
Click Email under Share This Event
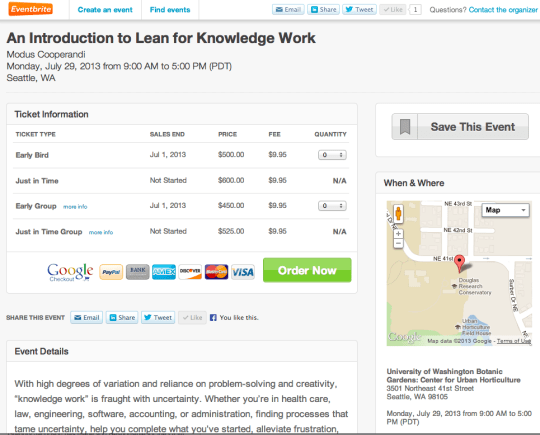[86, 318]
